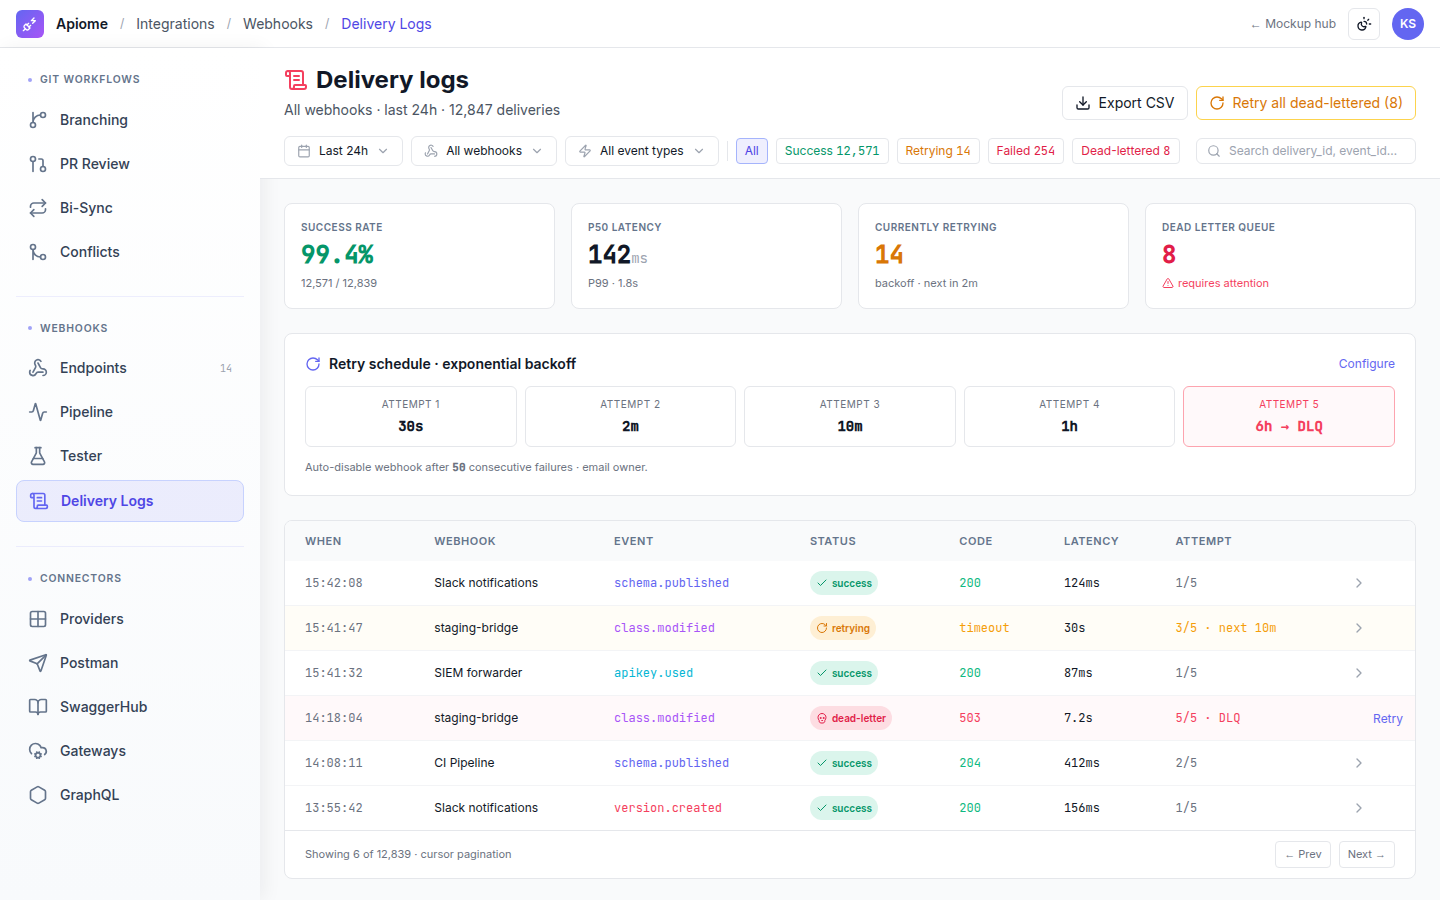1440x900 pixels.
Task: Click the PR Review icon
Action: [x=38, y=164]
